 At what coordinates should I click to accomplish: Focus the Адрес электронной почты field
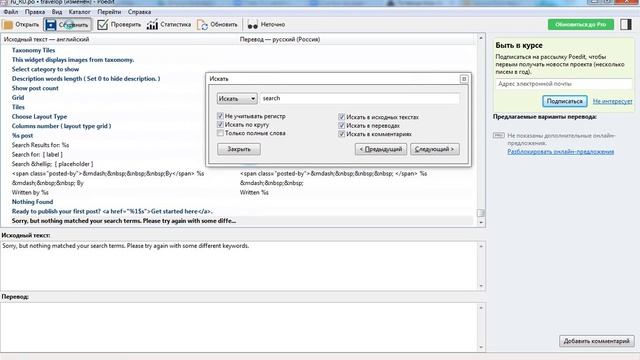pos(564,84)
